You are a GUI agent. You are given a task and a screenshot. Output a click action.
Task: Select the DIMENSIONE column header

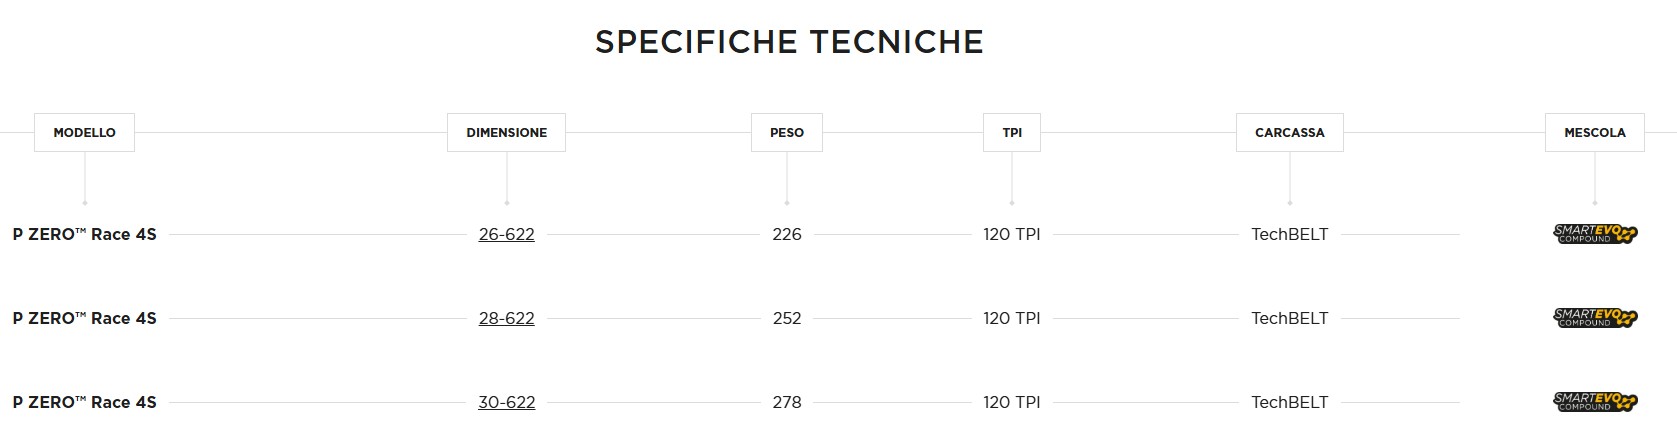tap(506, 132)
